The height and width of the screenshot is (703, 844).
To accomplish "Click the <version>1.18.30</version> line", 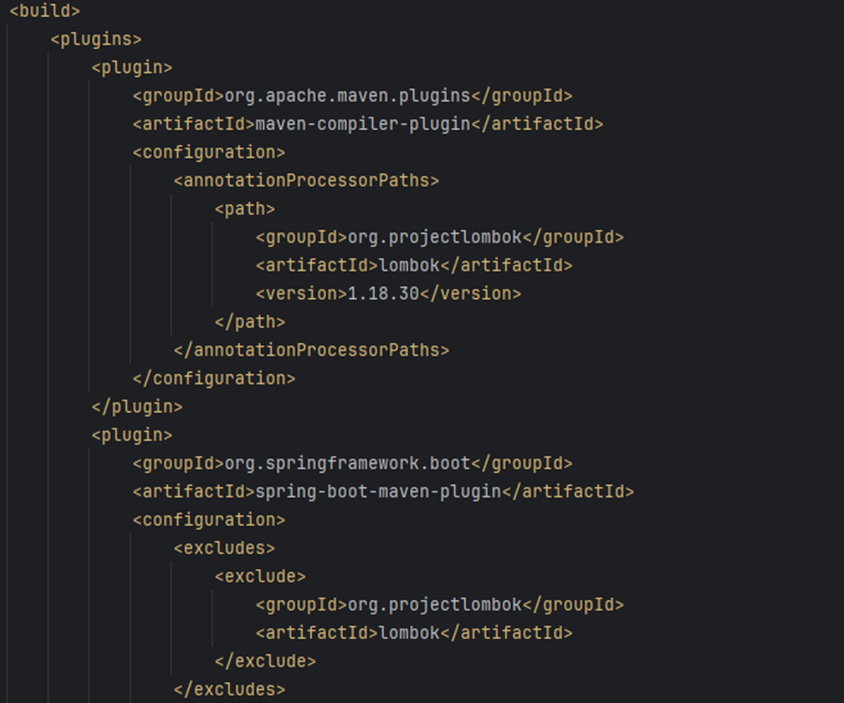I will (x=389, y=293).
